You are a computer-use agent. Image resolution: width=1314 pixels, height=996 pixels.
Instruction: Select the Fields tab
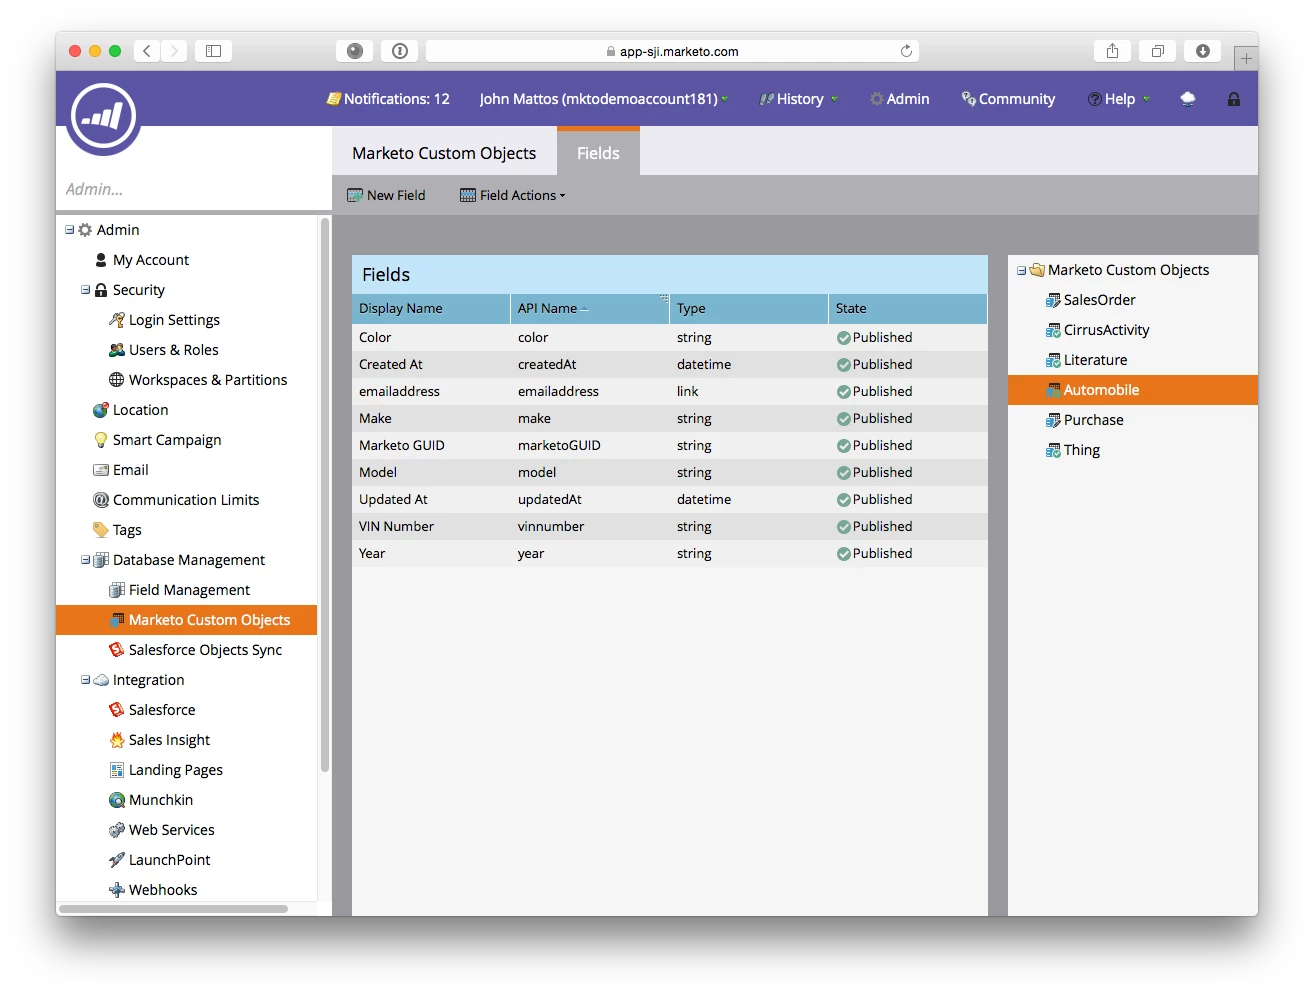598,152
